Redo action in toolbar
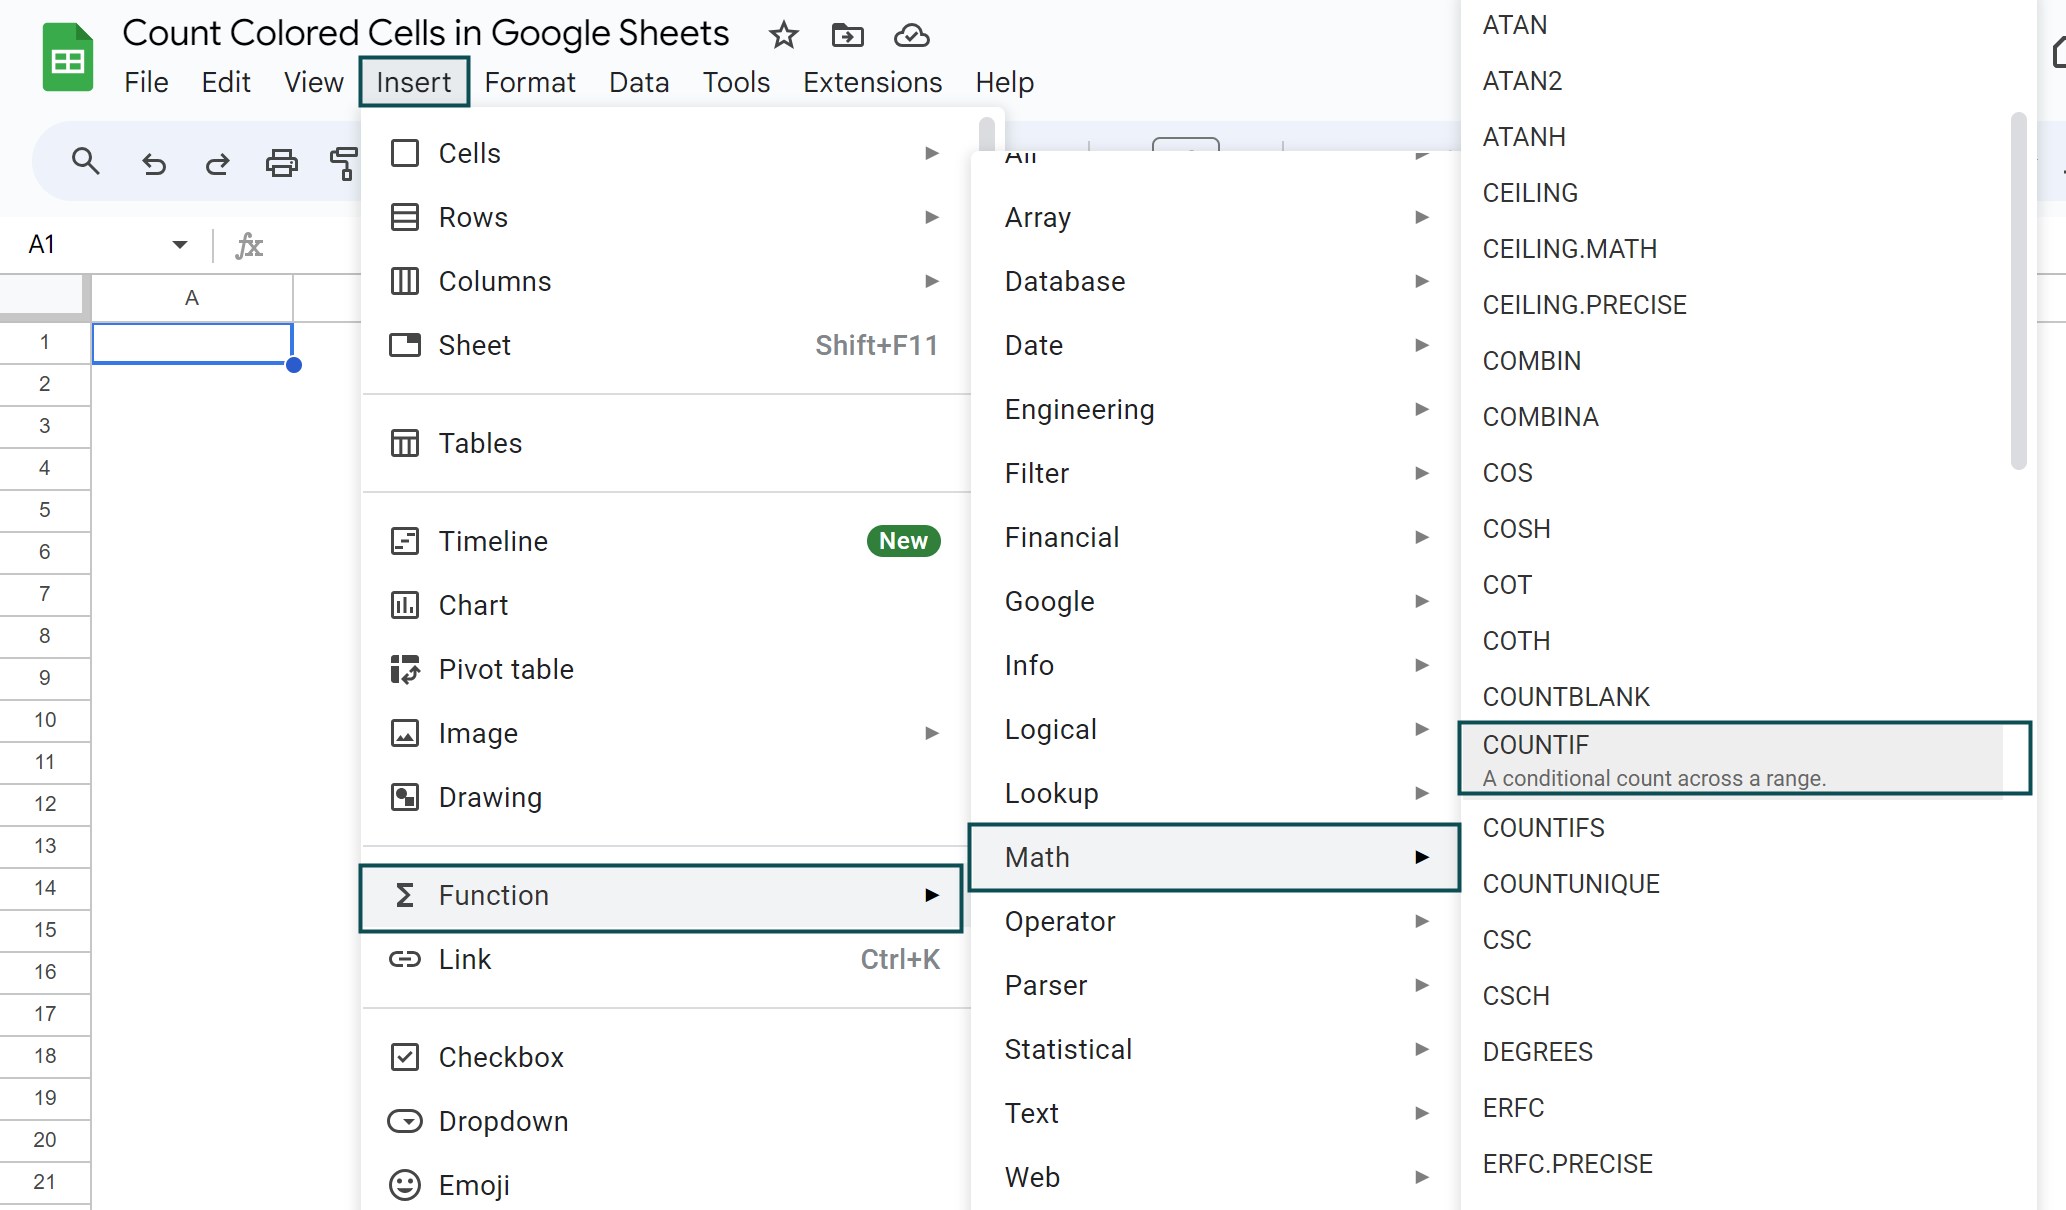 pyautogui.click(x=217, y=163)
